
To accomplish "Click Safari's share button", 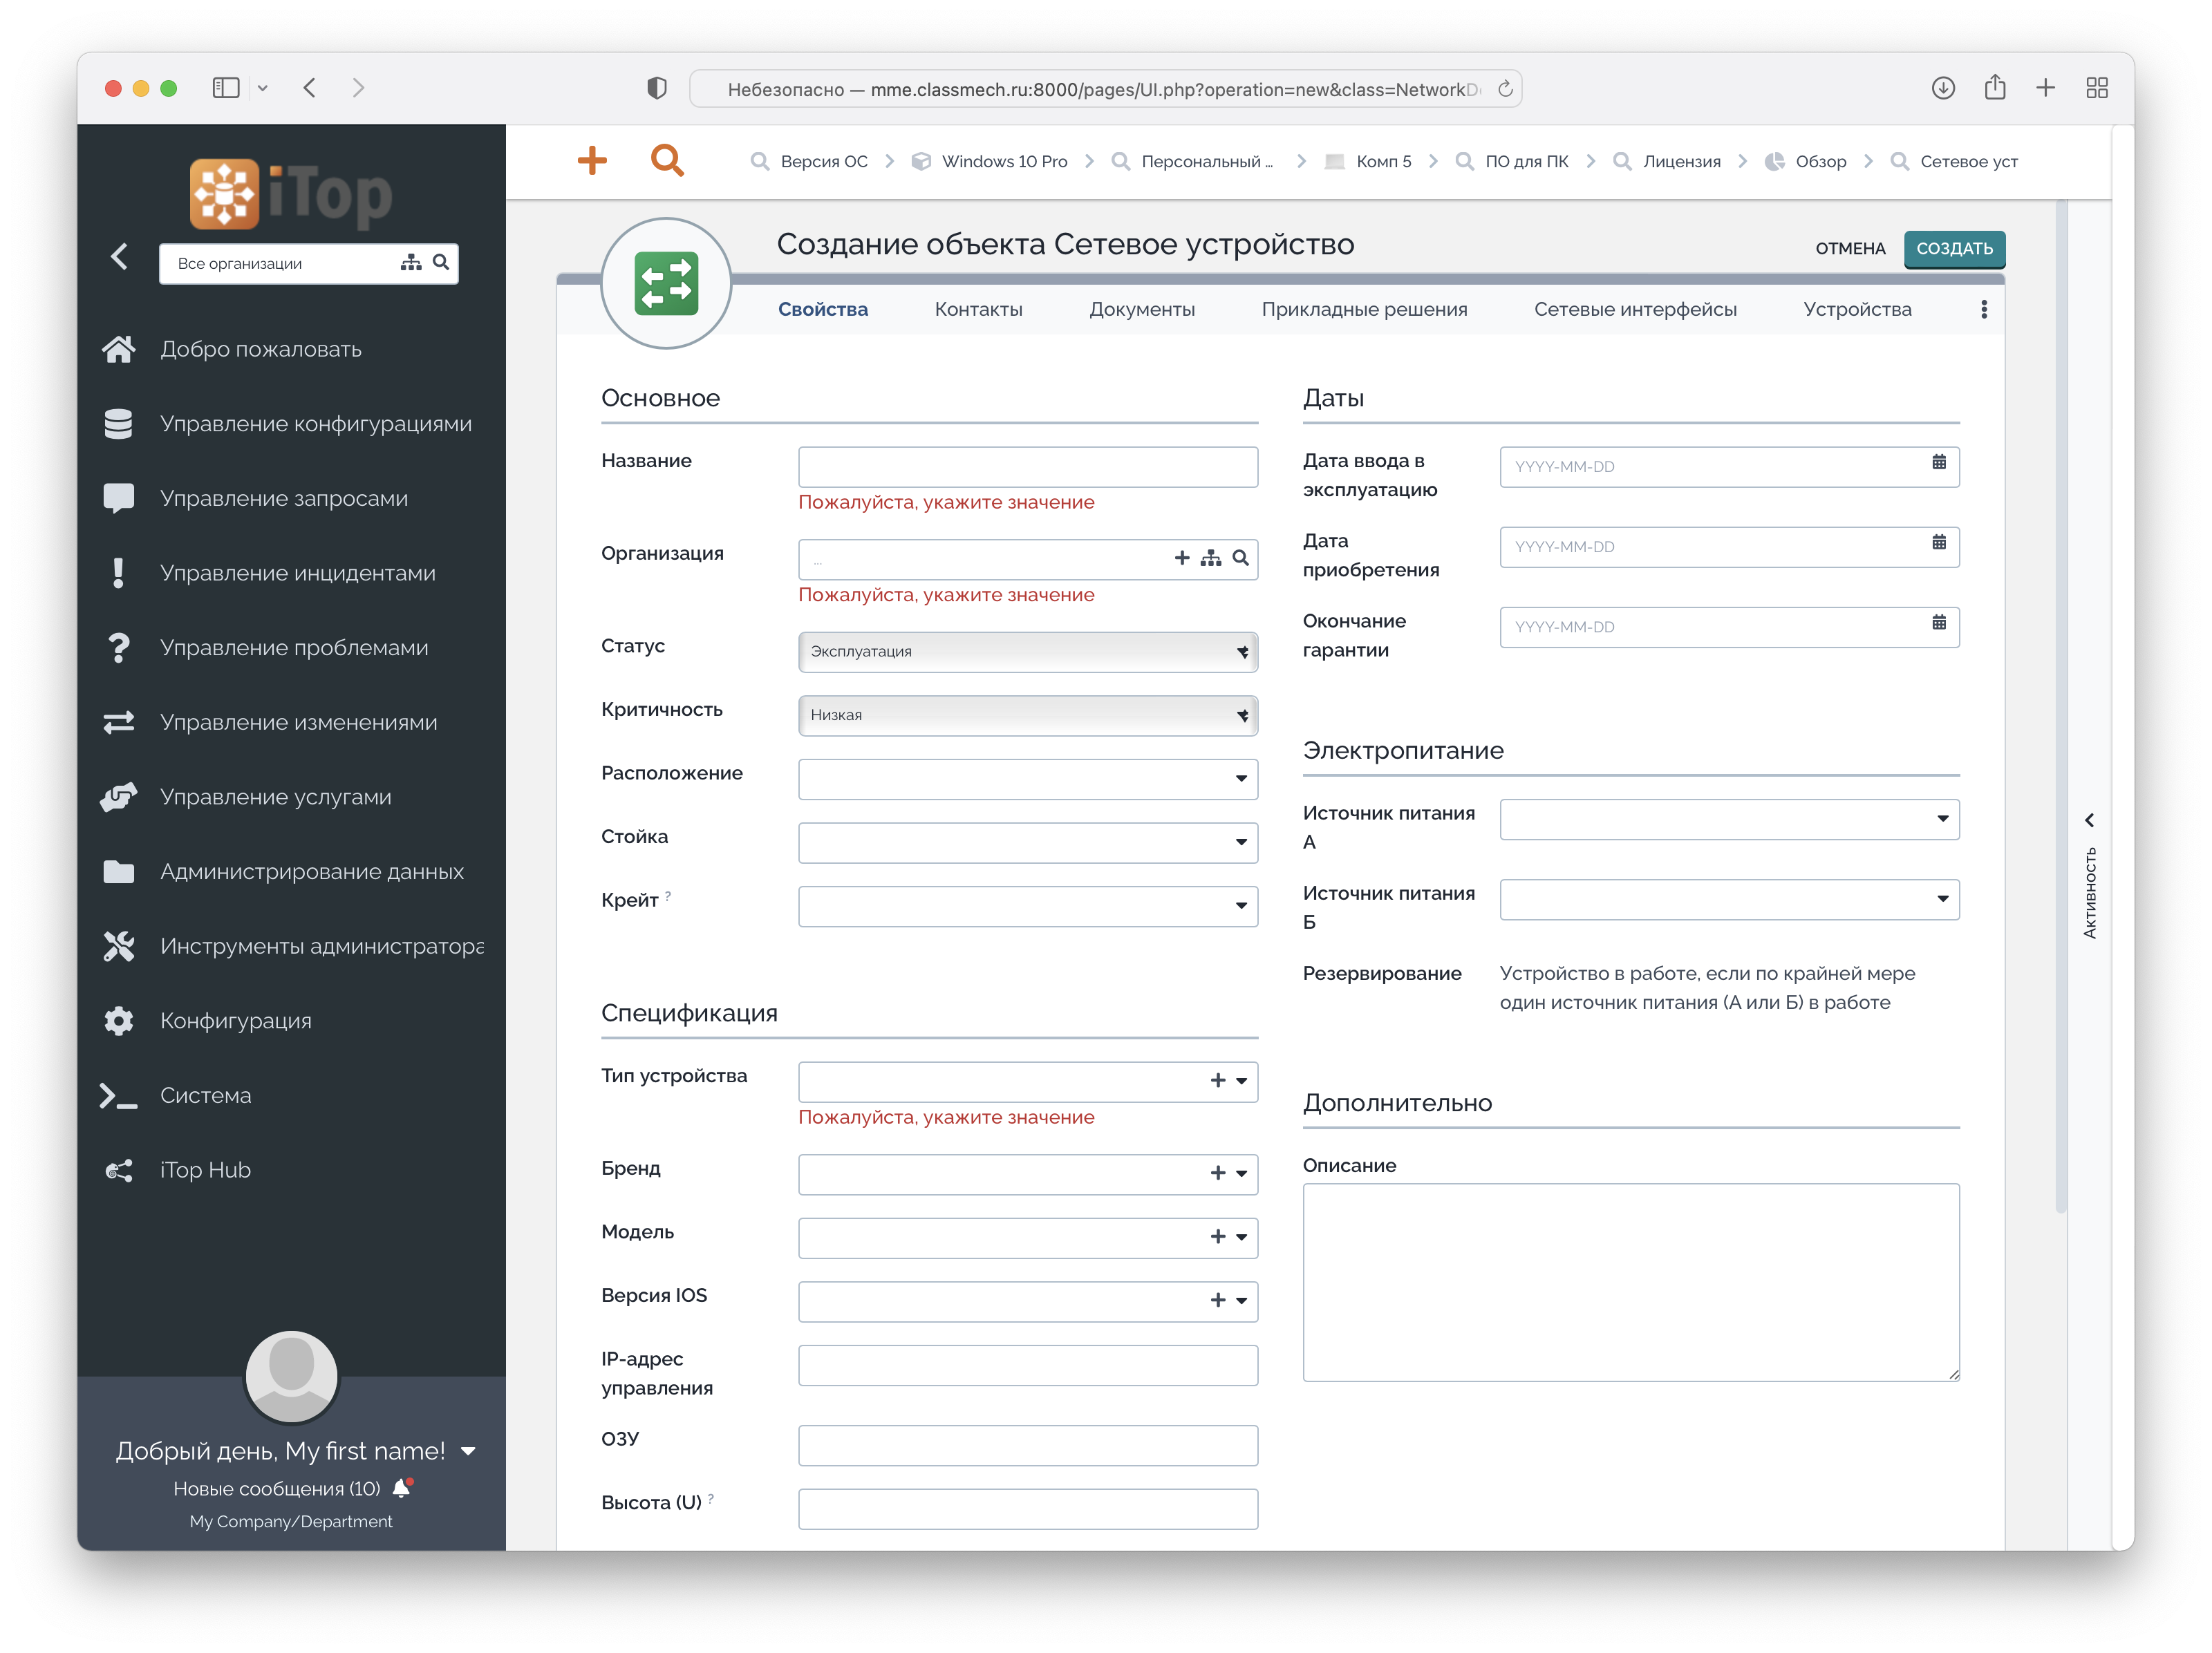I will coord(1994,87).
